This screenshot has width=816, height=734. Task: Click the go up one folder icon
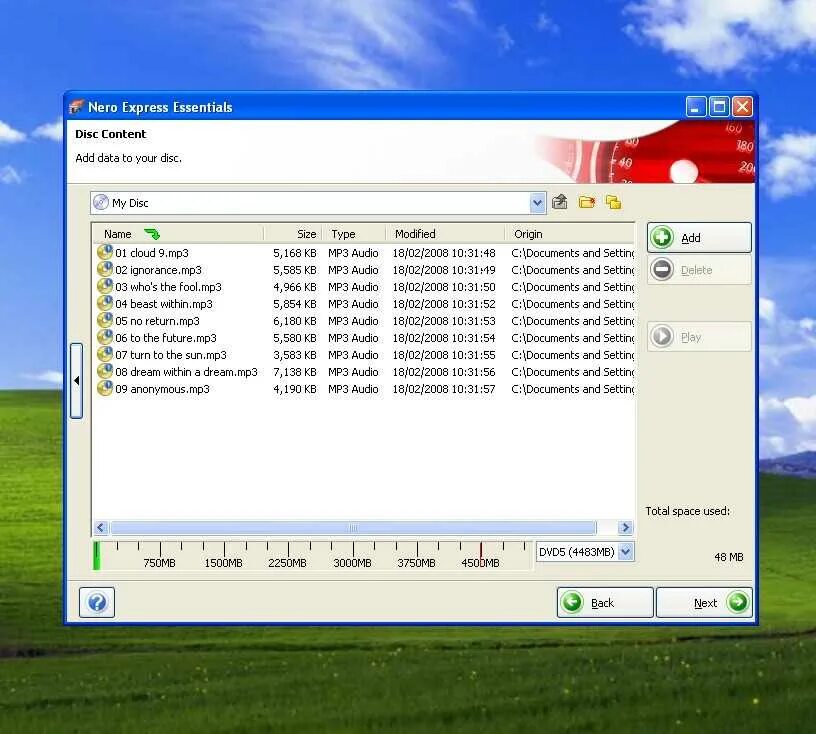tap(559, 202)
